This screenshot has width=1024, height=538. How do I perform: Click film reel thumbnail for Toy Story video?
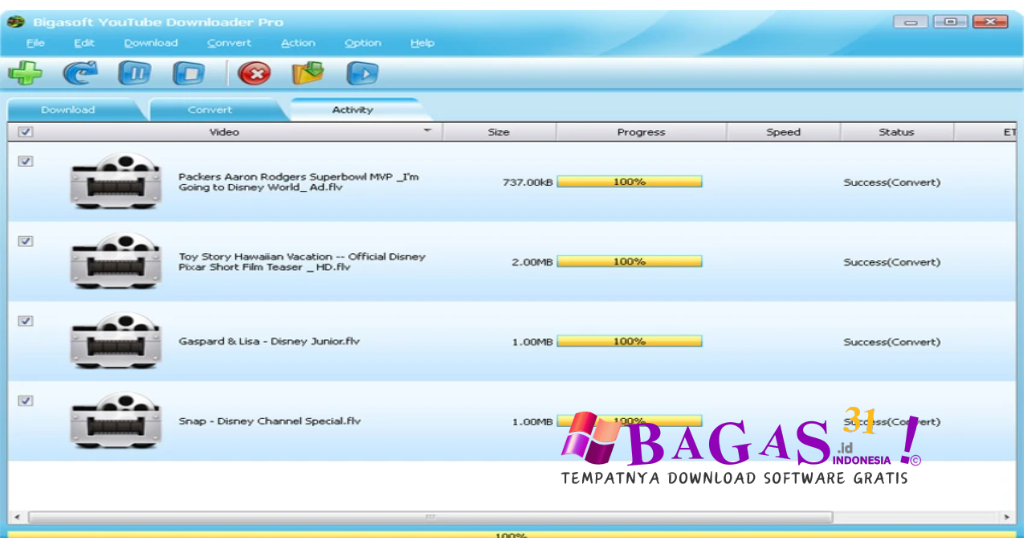tap(116, 261)
